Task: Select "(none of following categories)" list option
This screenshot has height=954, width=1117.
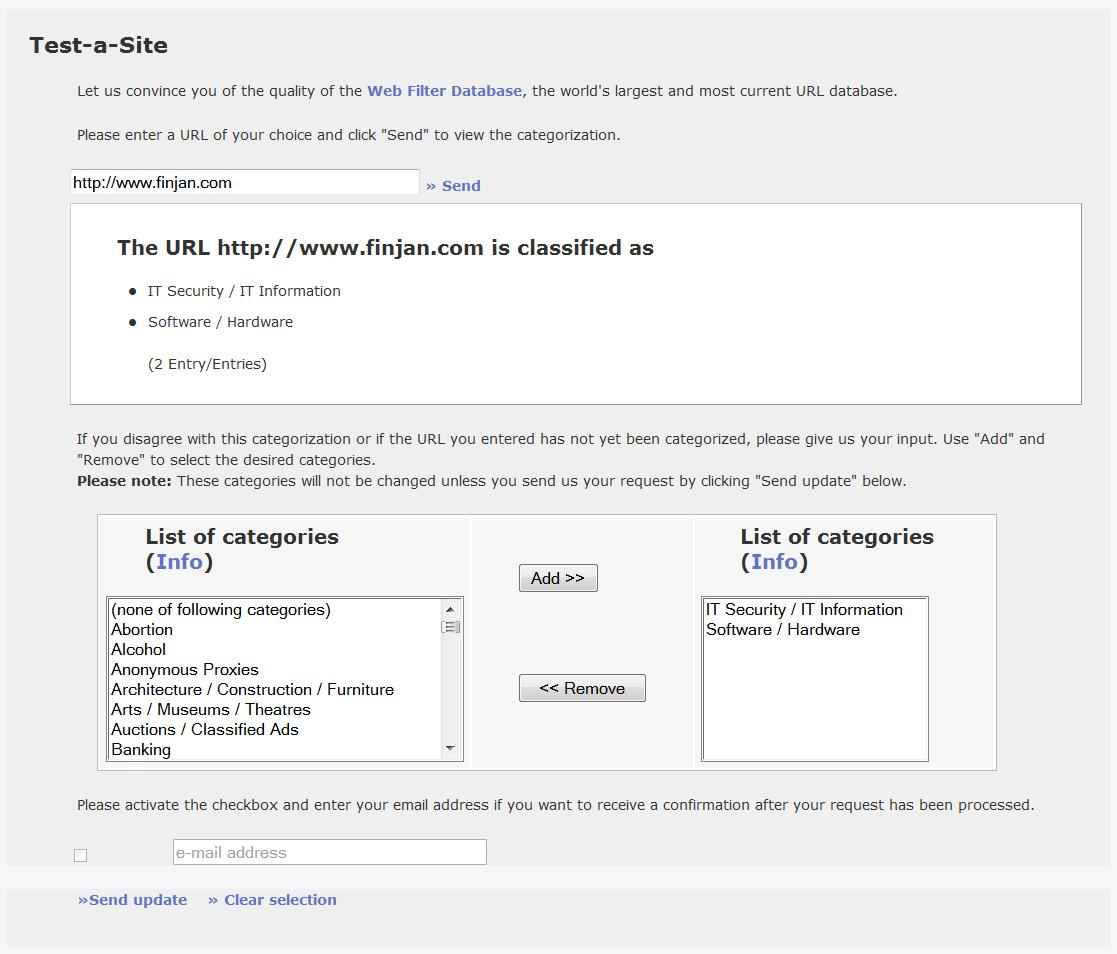Action: (221, 610)
